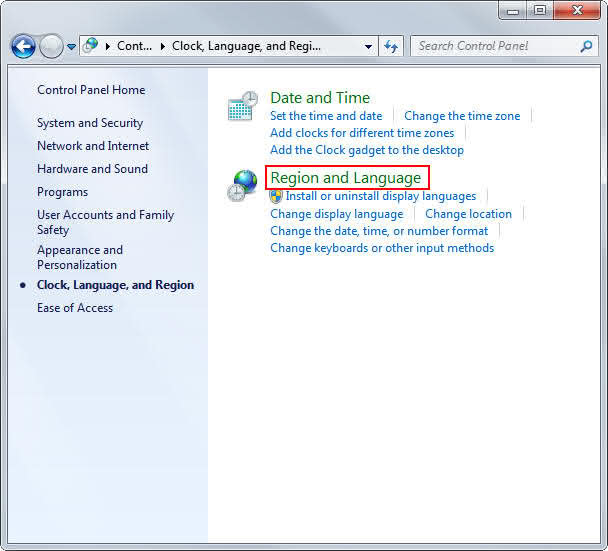The width and height of the screenshot is (608, 551).
Task: Open the Region and Language heading
Action: (345, 178)
